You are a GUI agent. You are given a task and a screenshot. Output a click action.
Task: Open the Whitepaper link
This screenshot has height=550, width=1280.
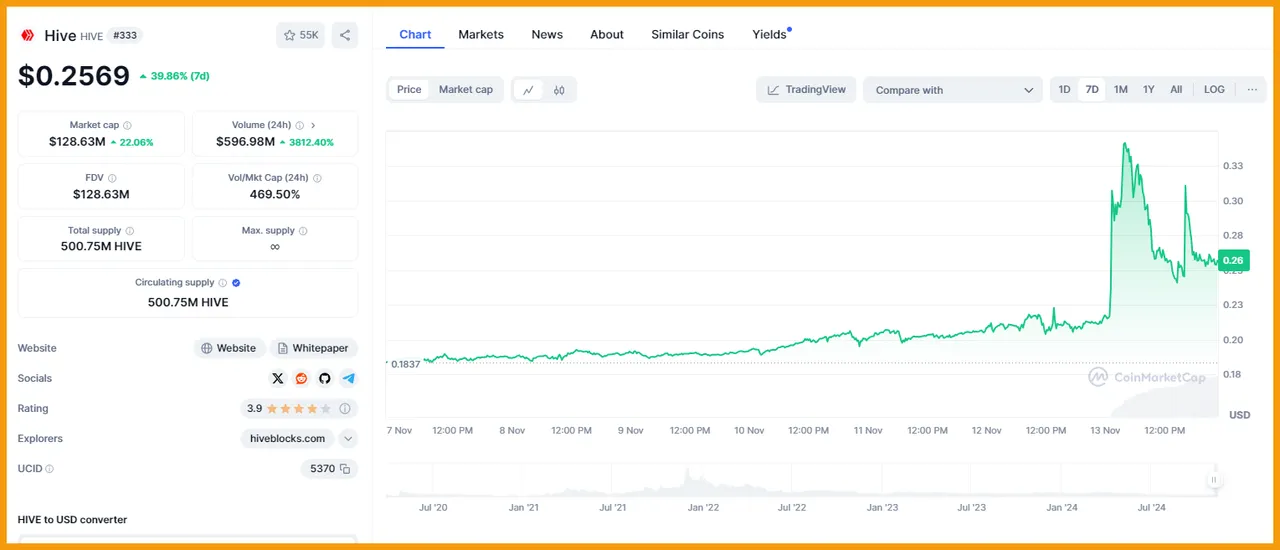tap(314, 348)
